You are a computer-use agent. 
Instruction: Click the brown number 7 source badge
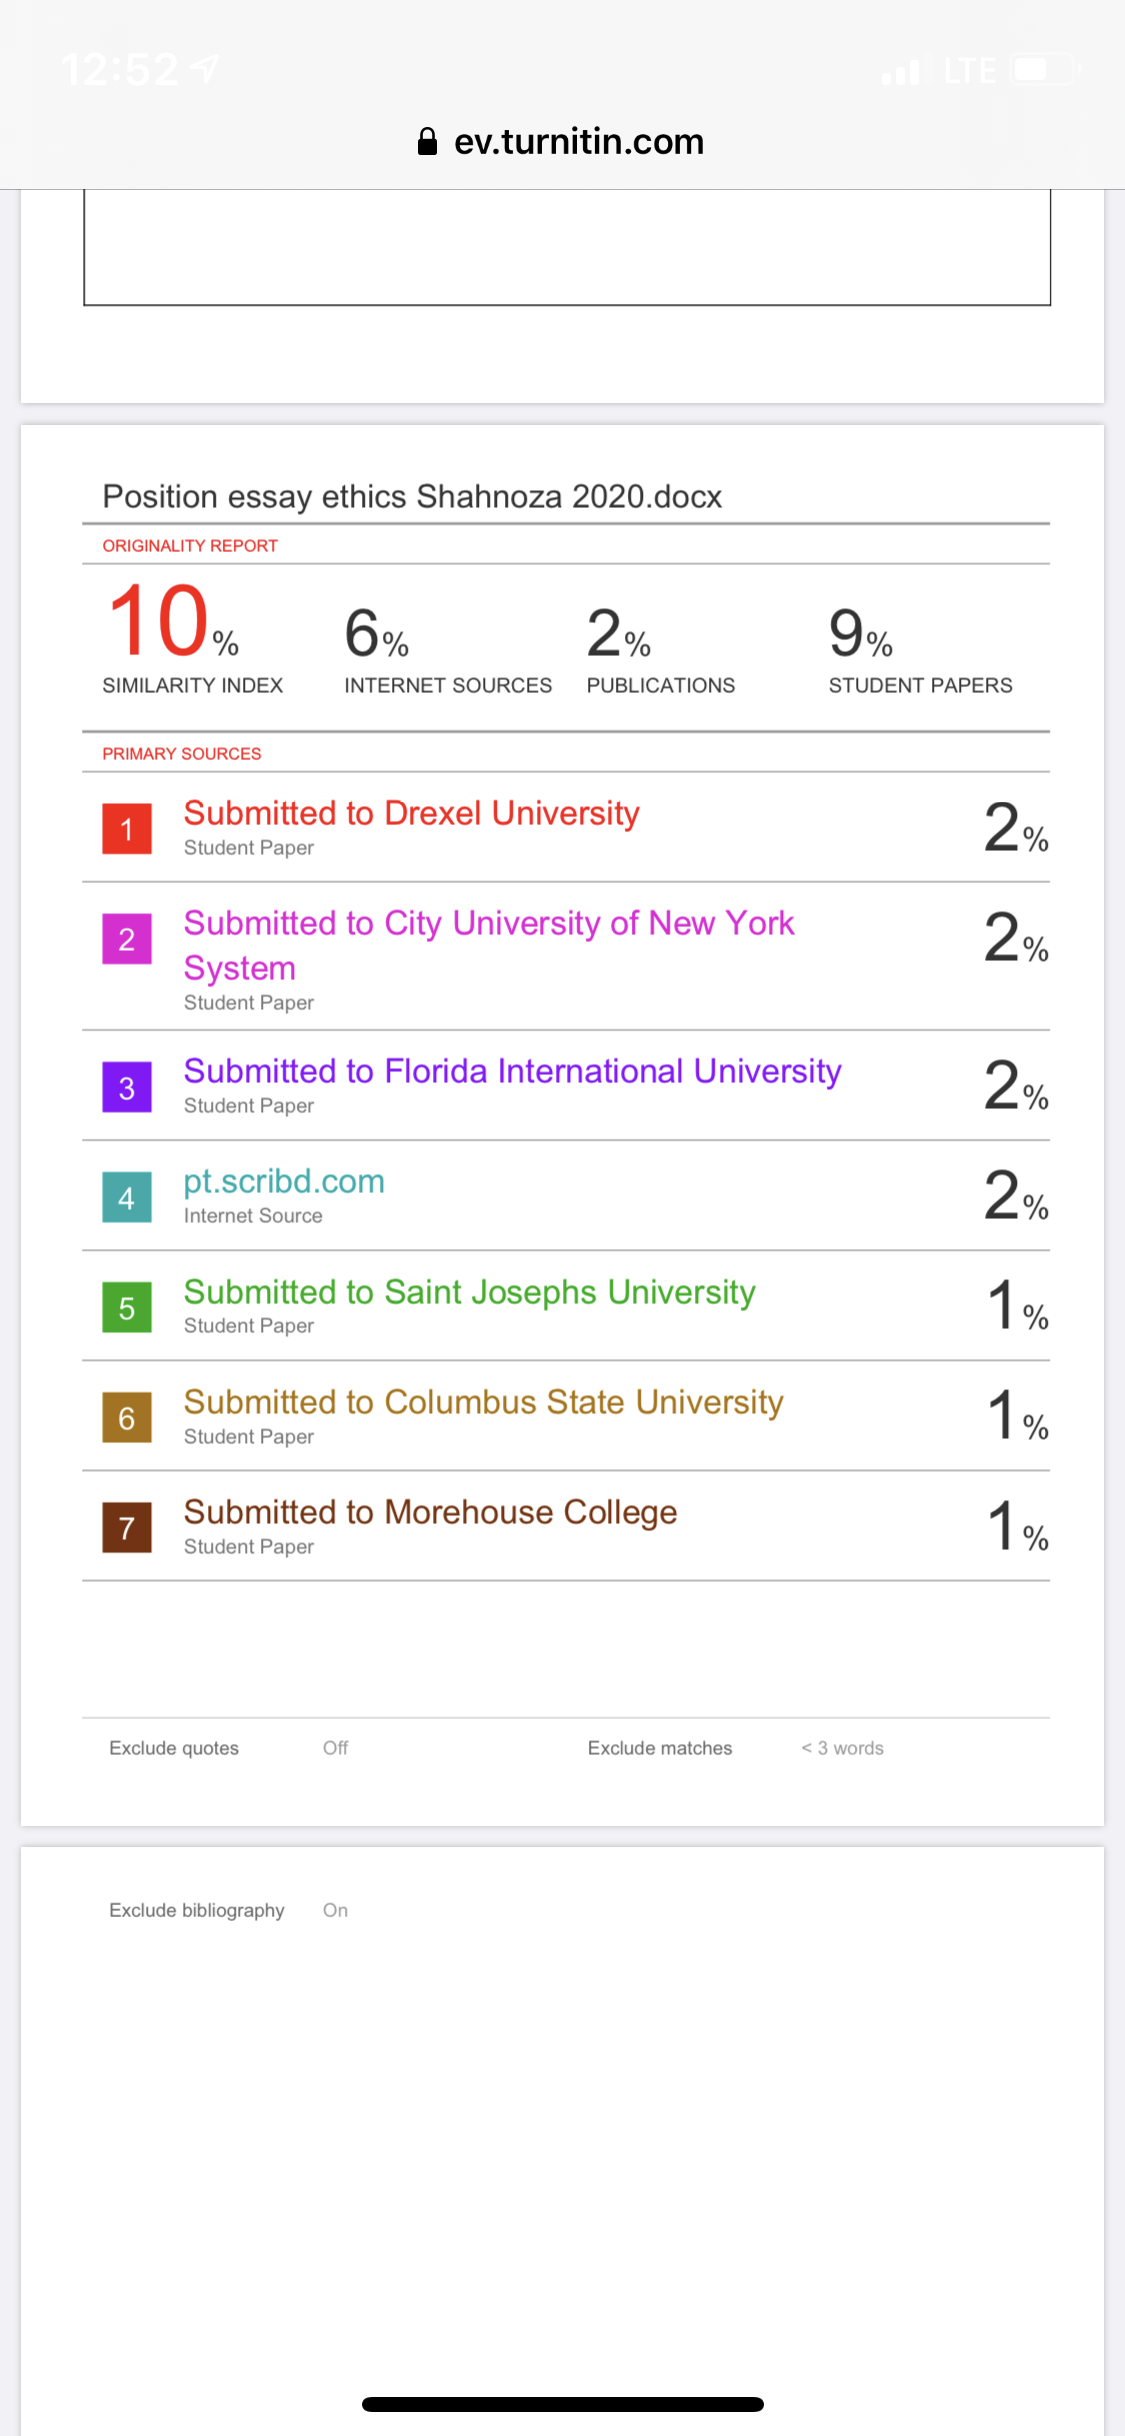pos(127,1528)
